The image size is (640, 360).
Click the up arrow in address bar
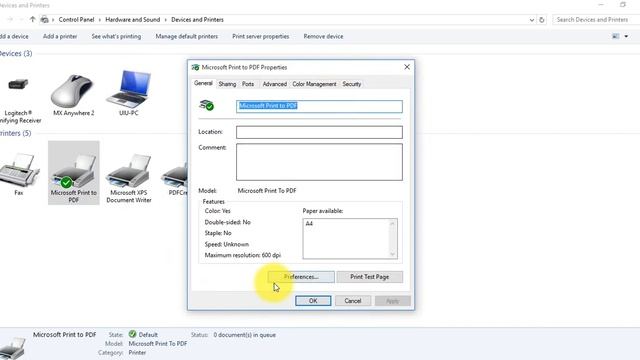point(33,19)
